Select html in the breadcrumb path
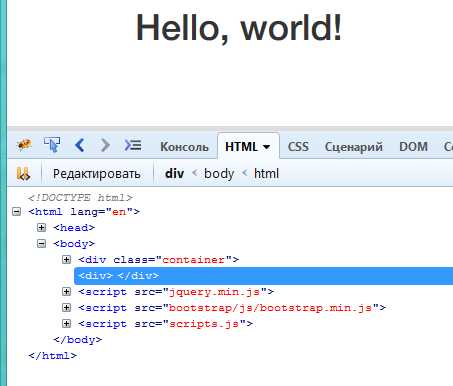Screen dimensions: 453x386 (266, 174)
